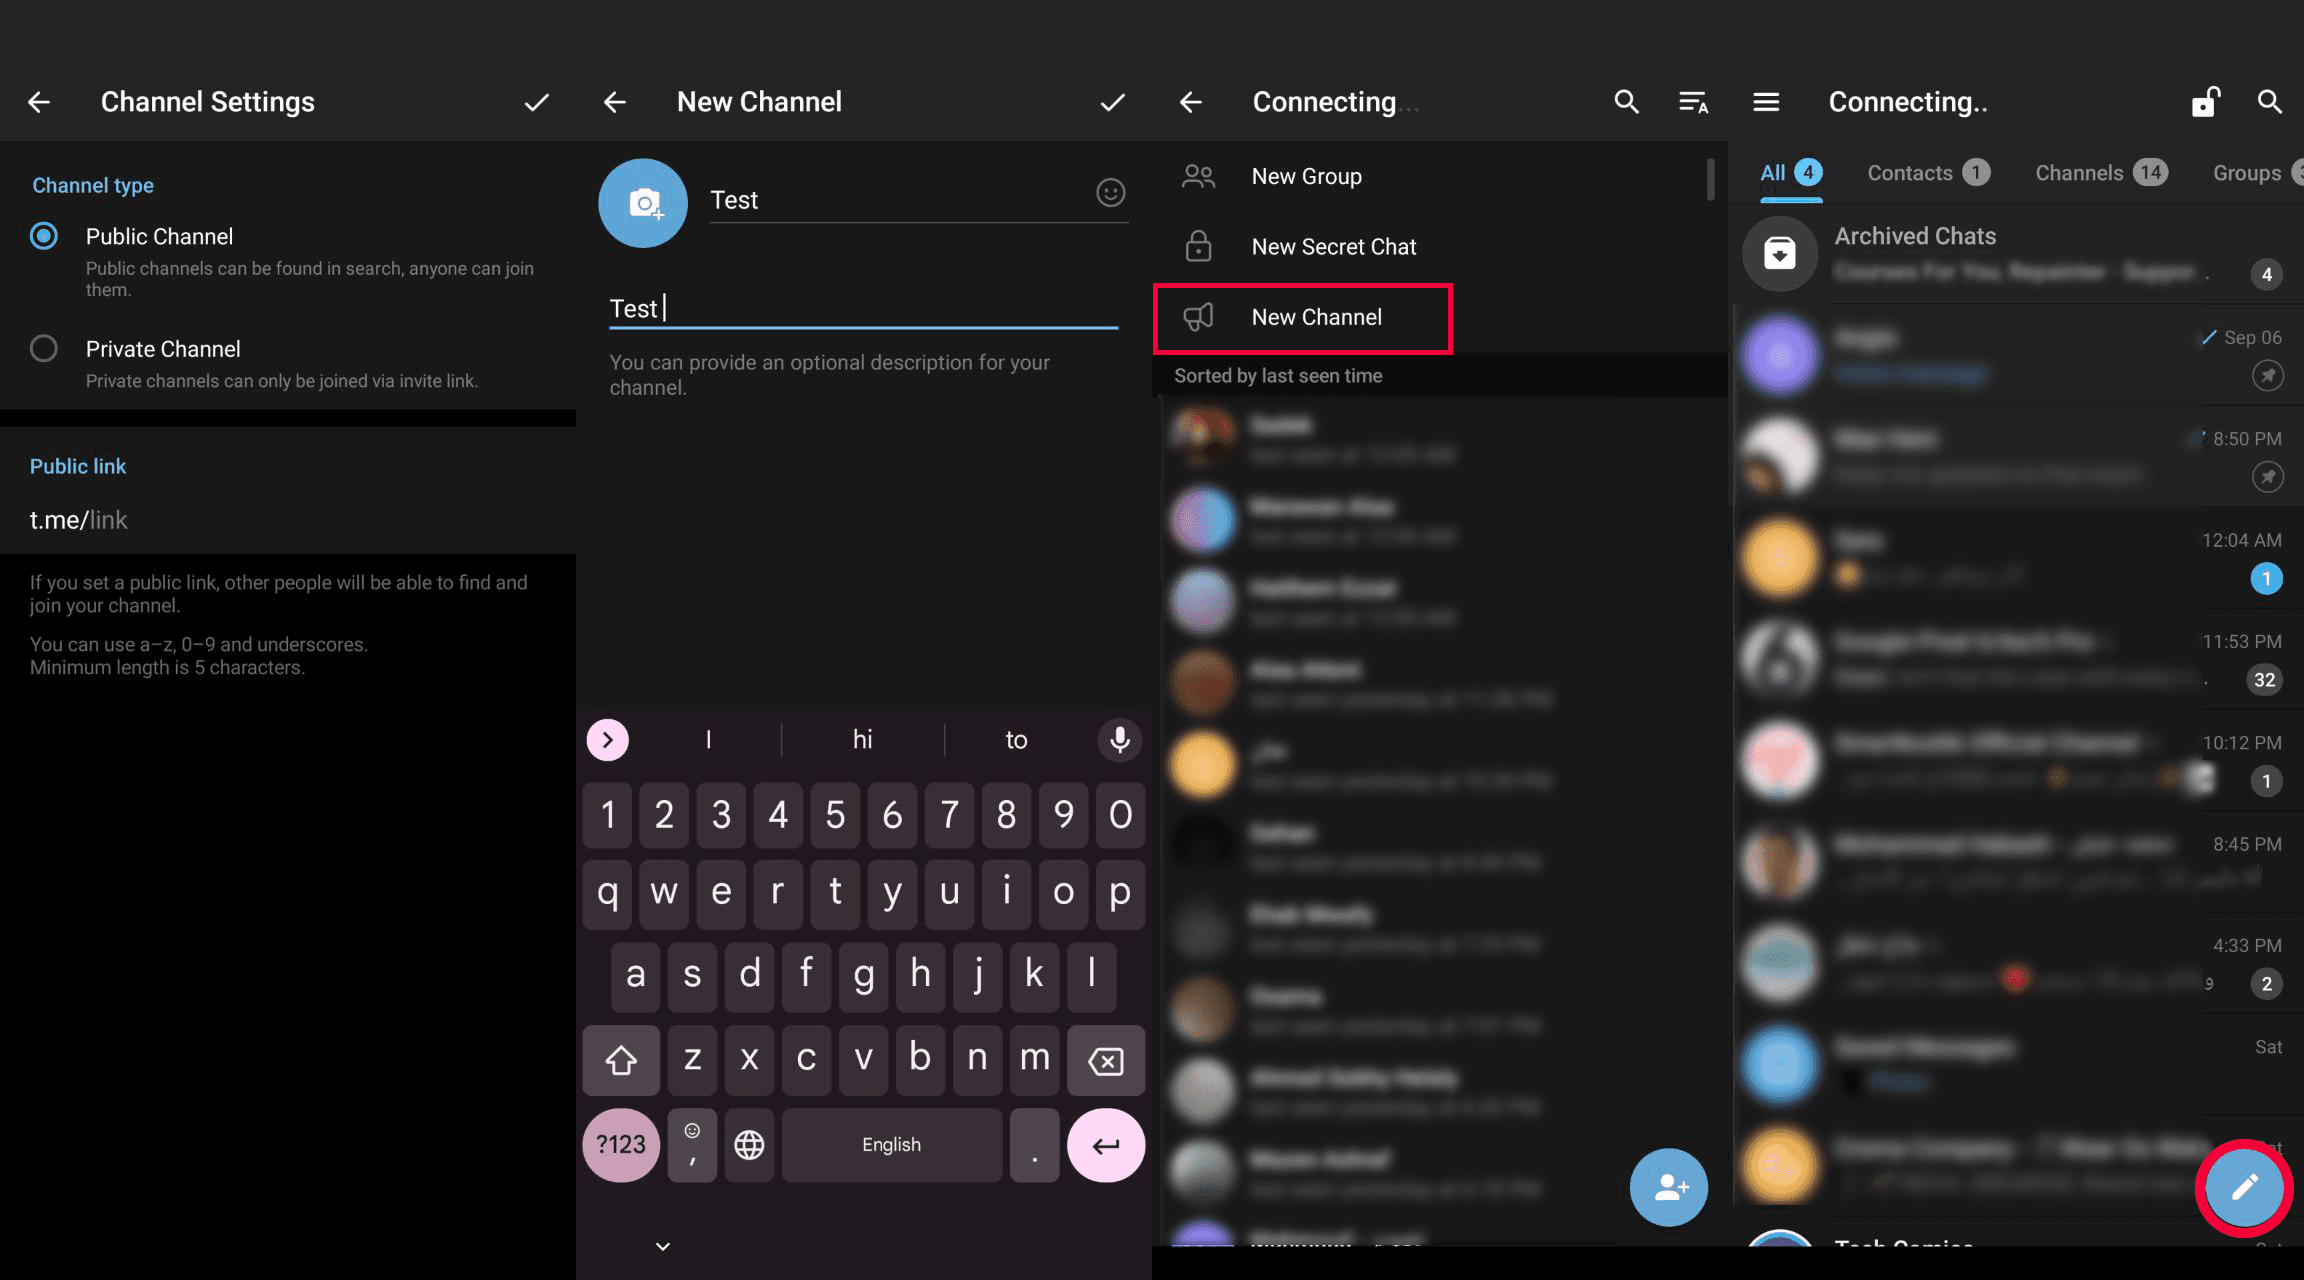The height and width of the screenshot is (1280, 2304).
Task: Open chat with 4:33 PM timestamp
Action: tap(2016, 964)
